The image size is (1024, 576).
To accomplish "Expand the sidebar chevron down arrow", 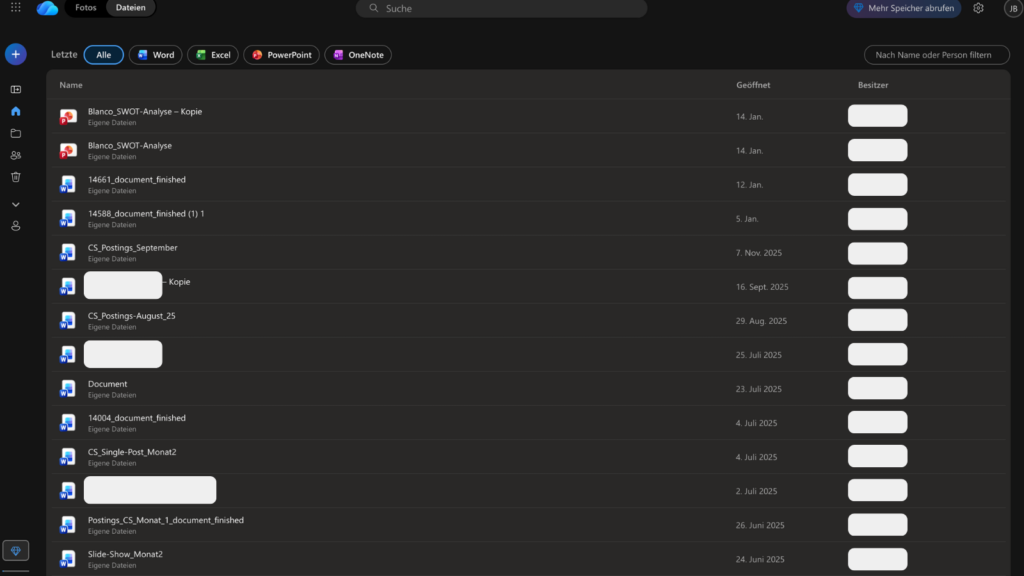I will pyautogui.click(x=15, y=204).
